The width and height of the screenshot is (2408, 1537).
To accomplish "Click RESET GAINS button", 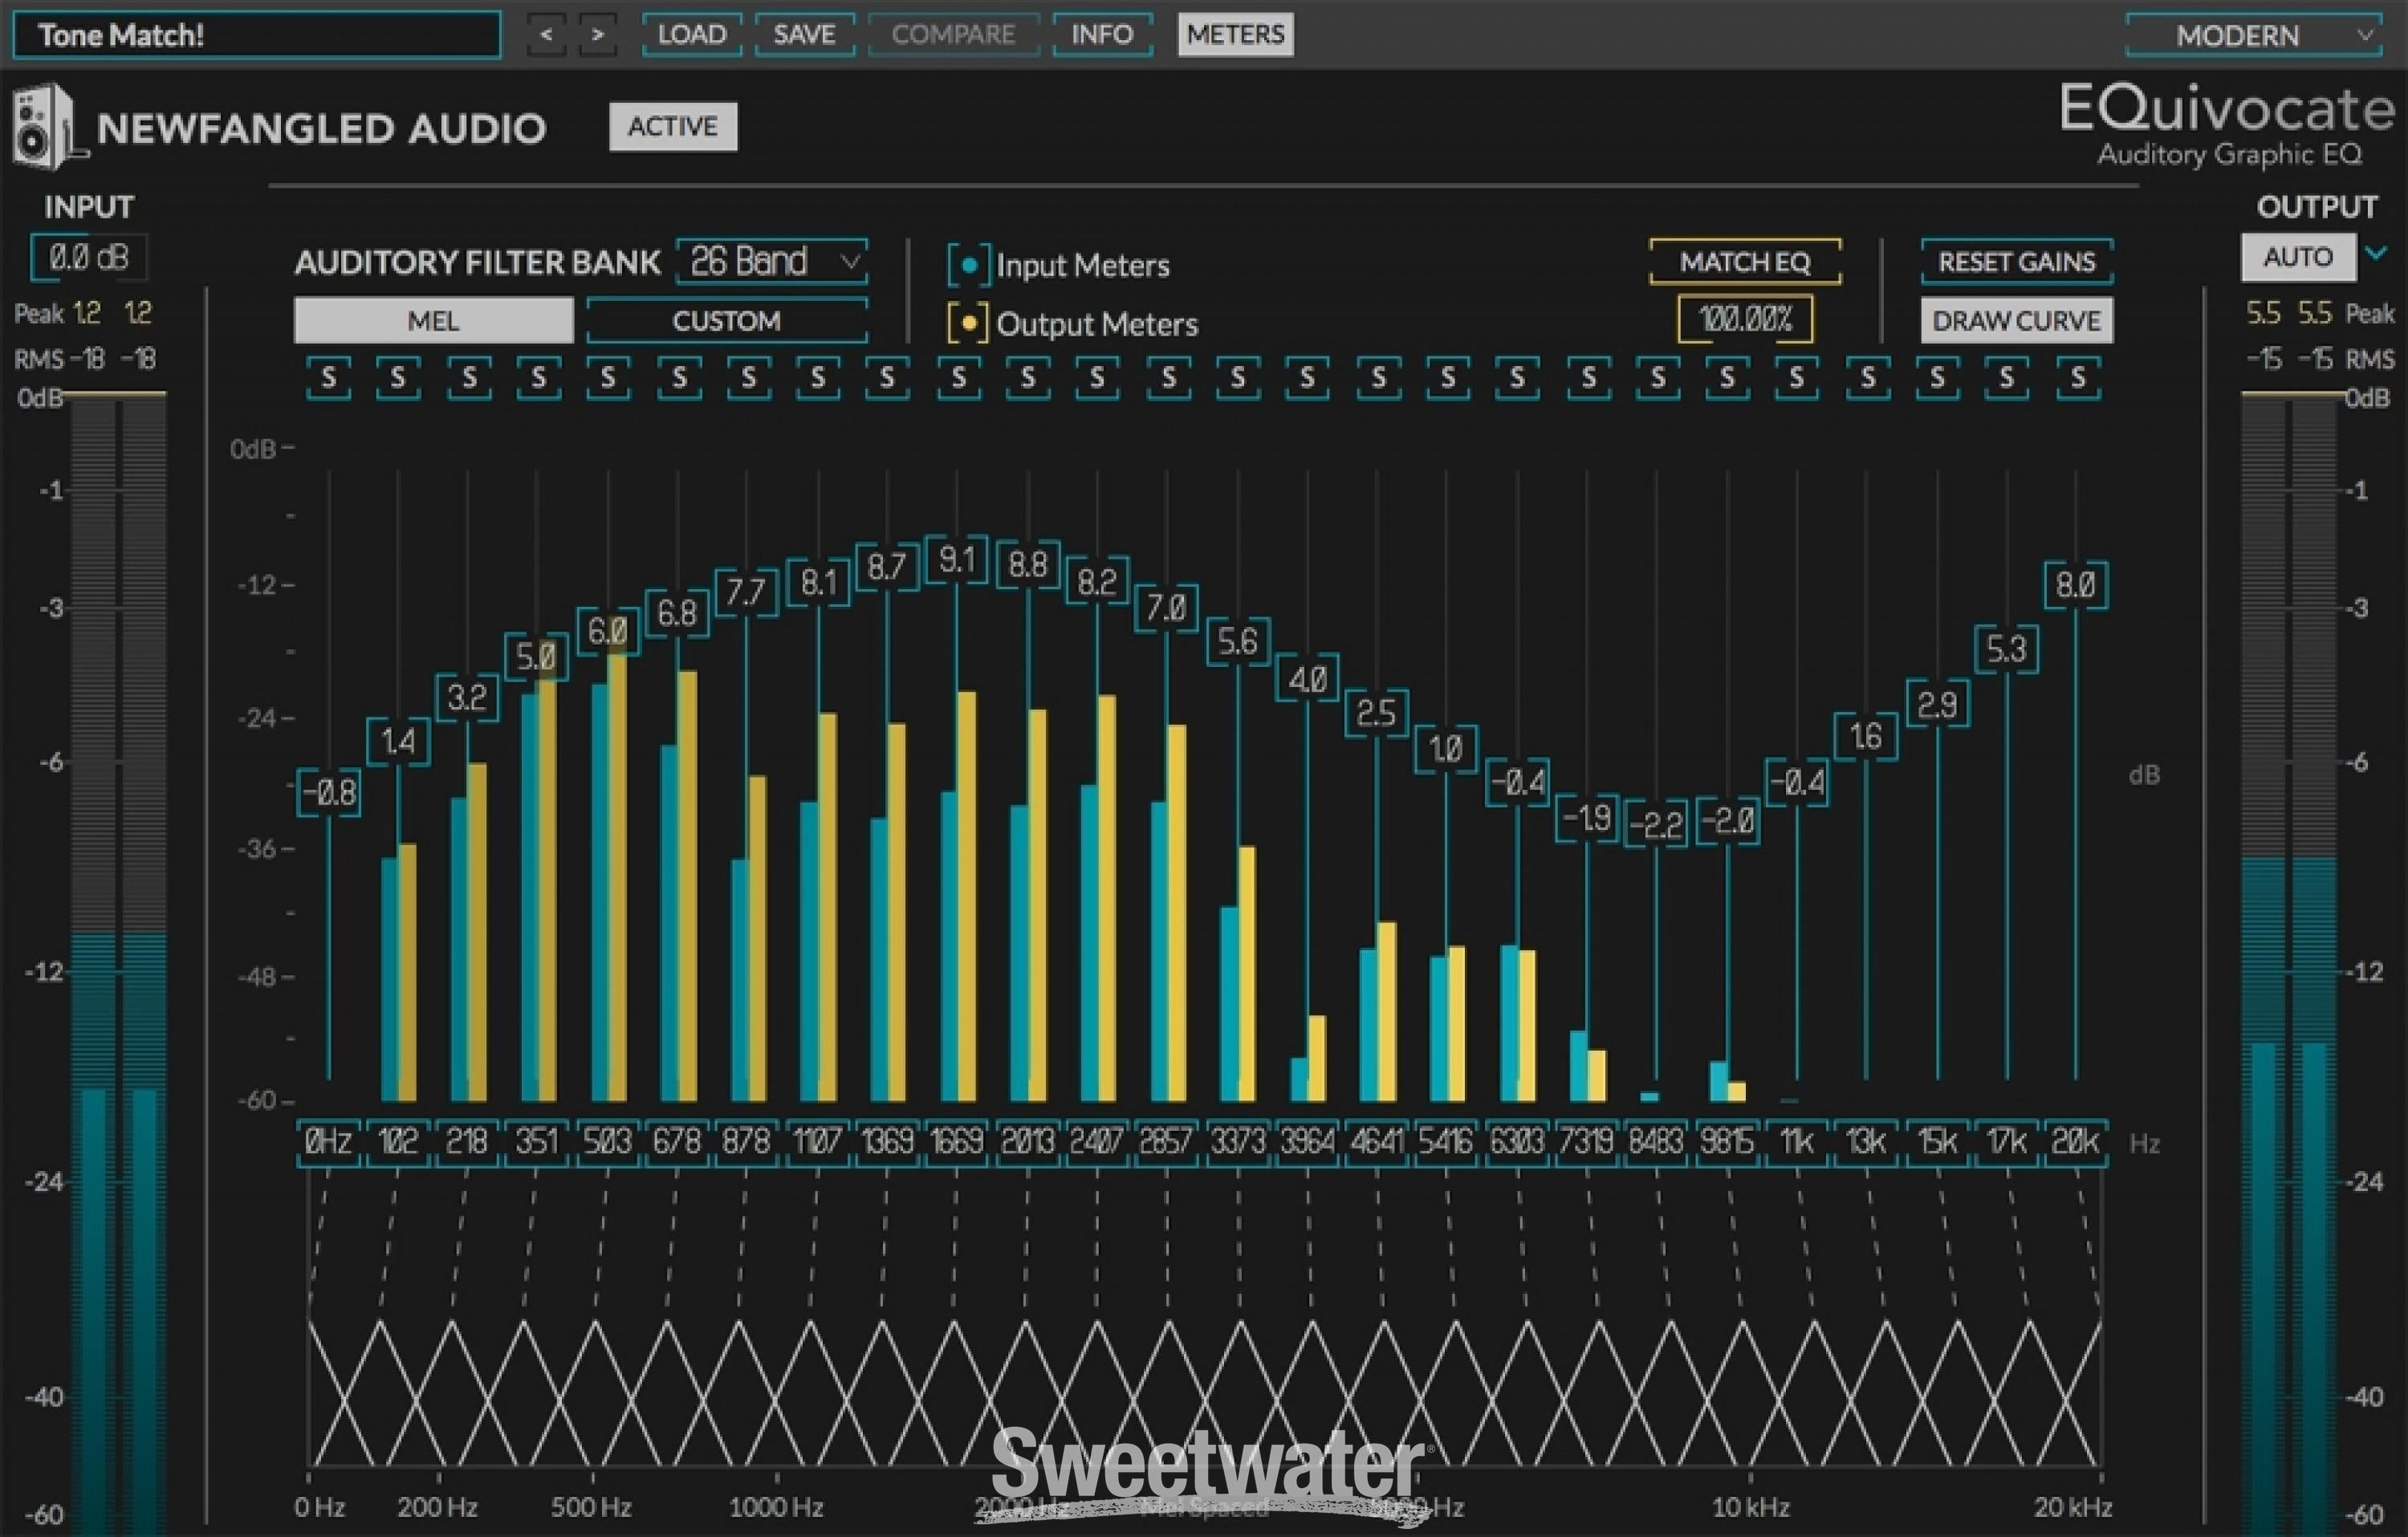I will point(2017,262).
